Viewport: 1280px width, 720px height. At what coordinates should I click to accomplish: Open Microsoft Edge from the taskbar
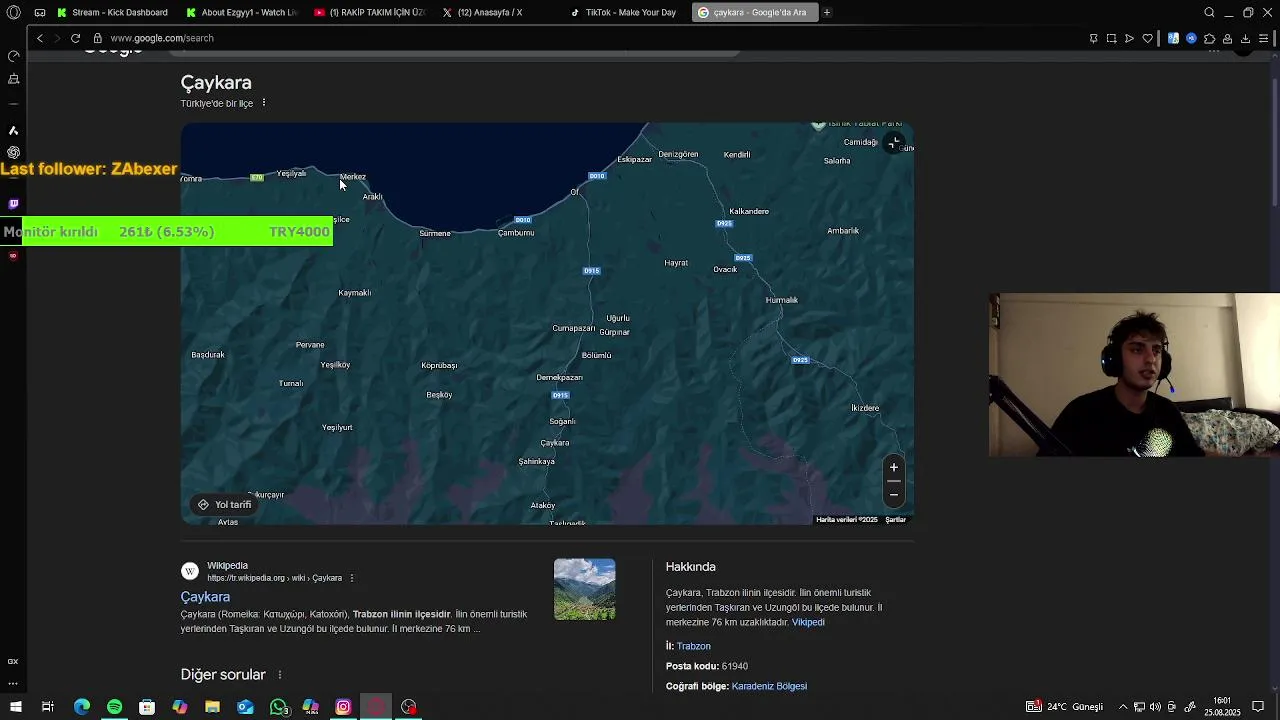(82, 707)
